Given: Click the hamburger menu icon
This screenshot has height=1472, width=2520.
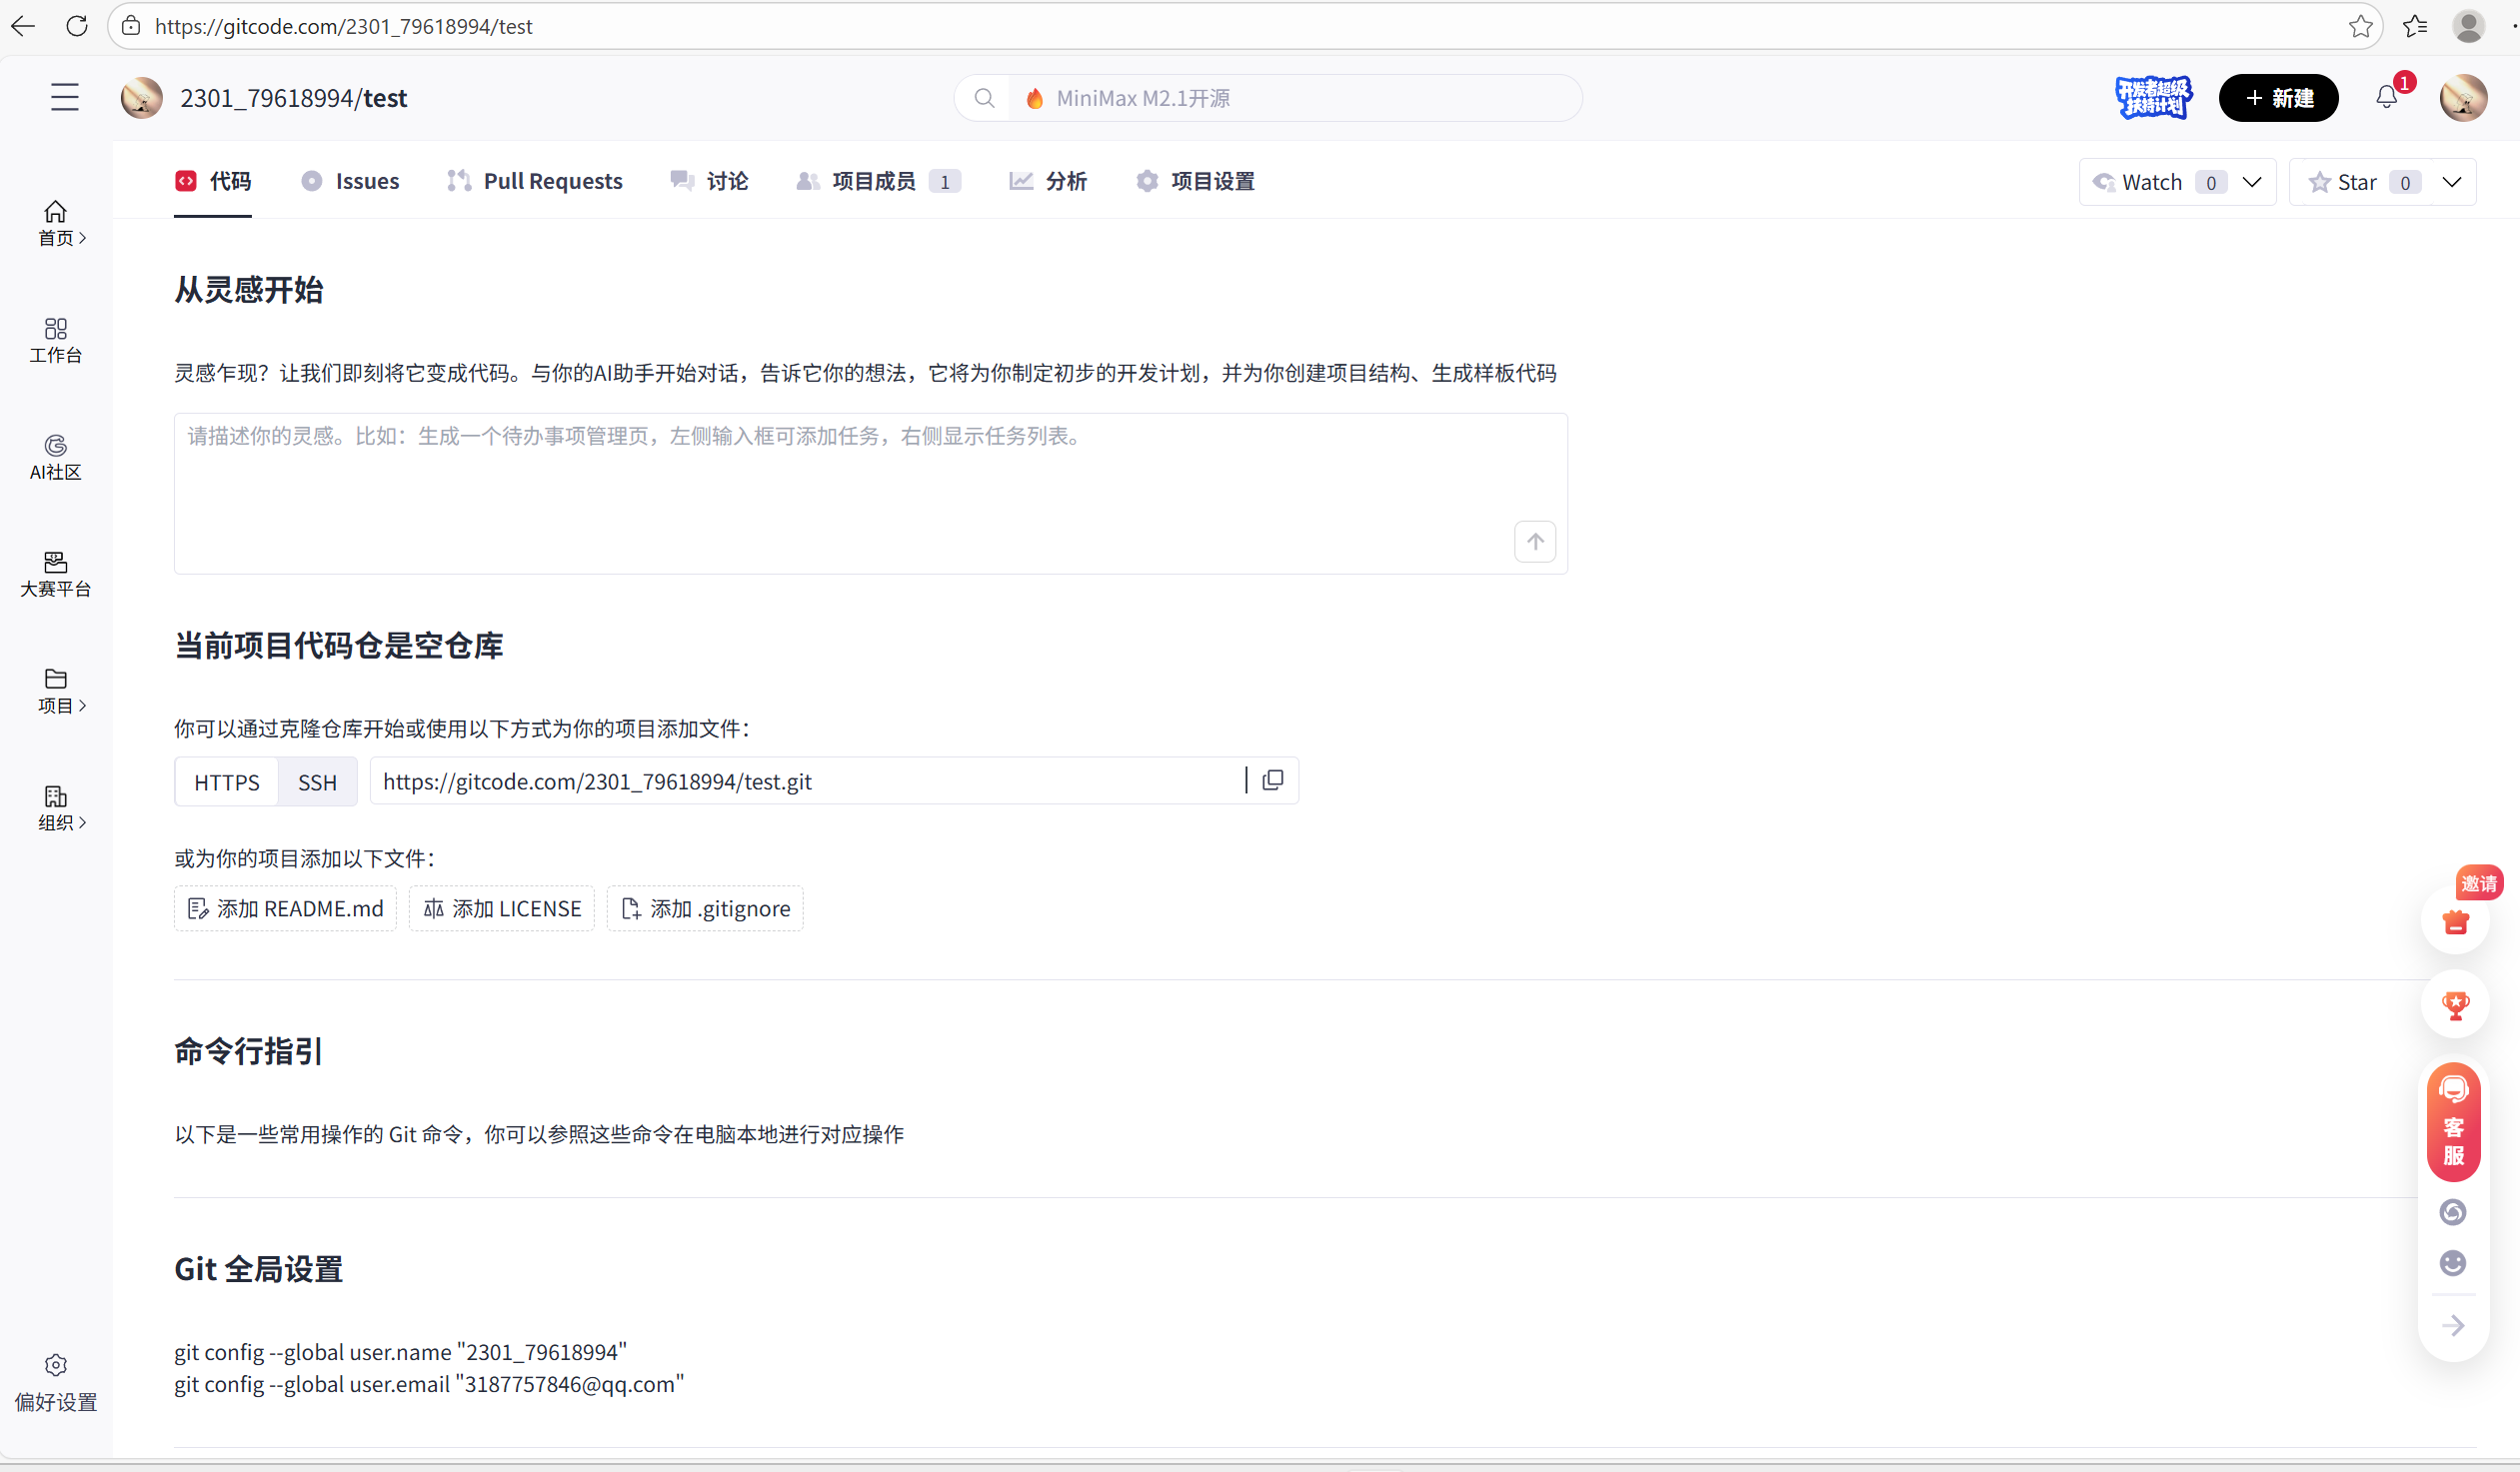Looking at the screenshot, I should pos(65,97).
